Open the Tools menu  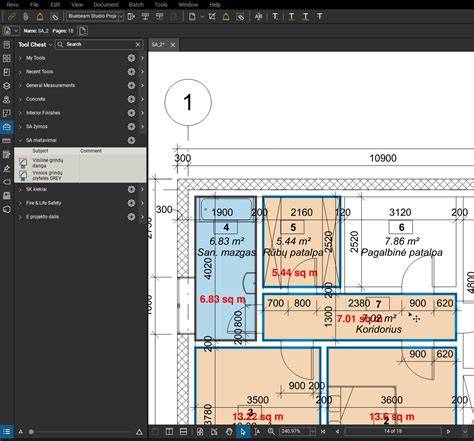point(161,5)
